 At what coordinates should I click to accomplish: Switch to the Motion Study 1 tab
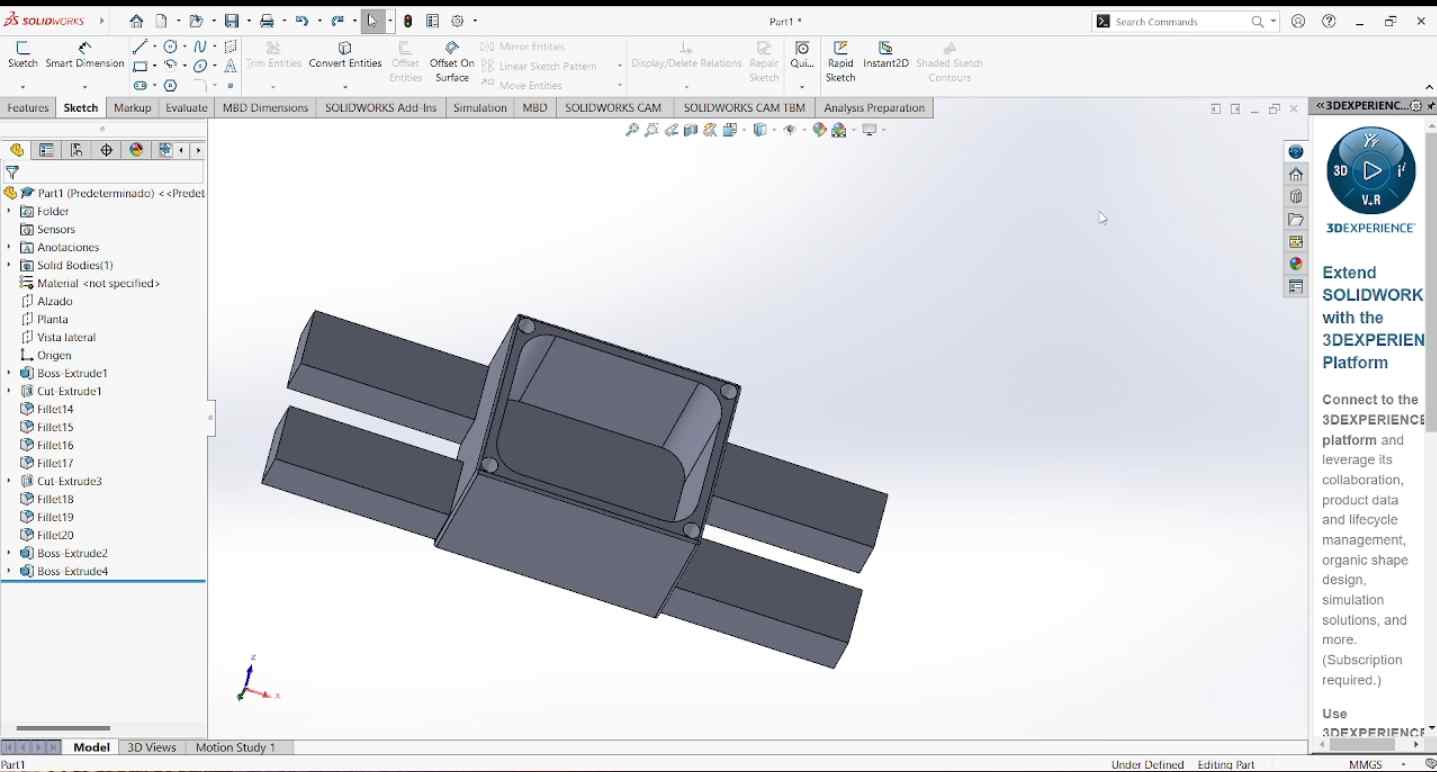235,747
